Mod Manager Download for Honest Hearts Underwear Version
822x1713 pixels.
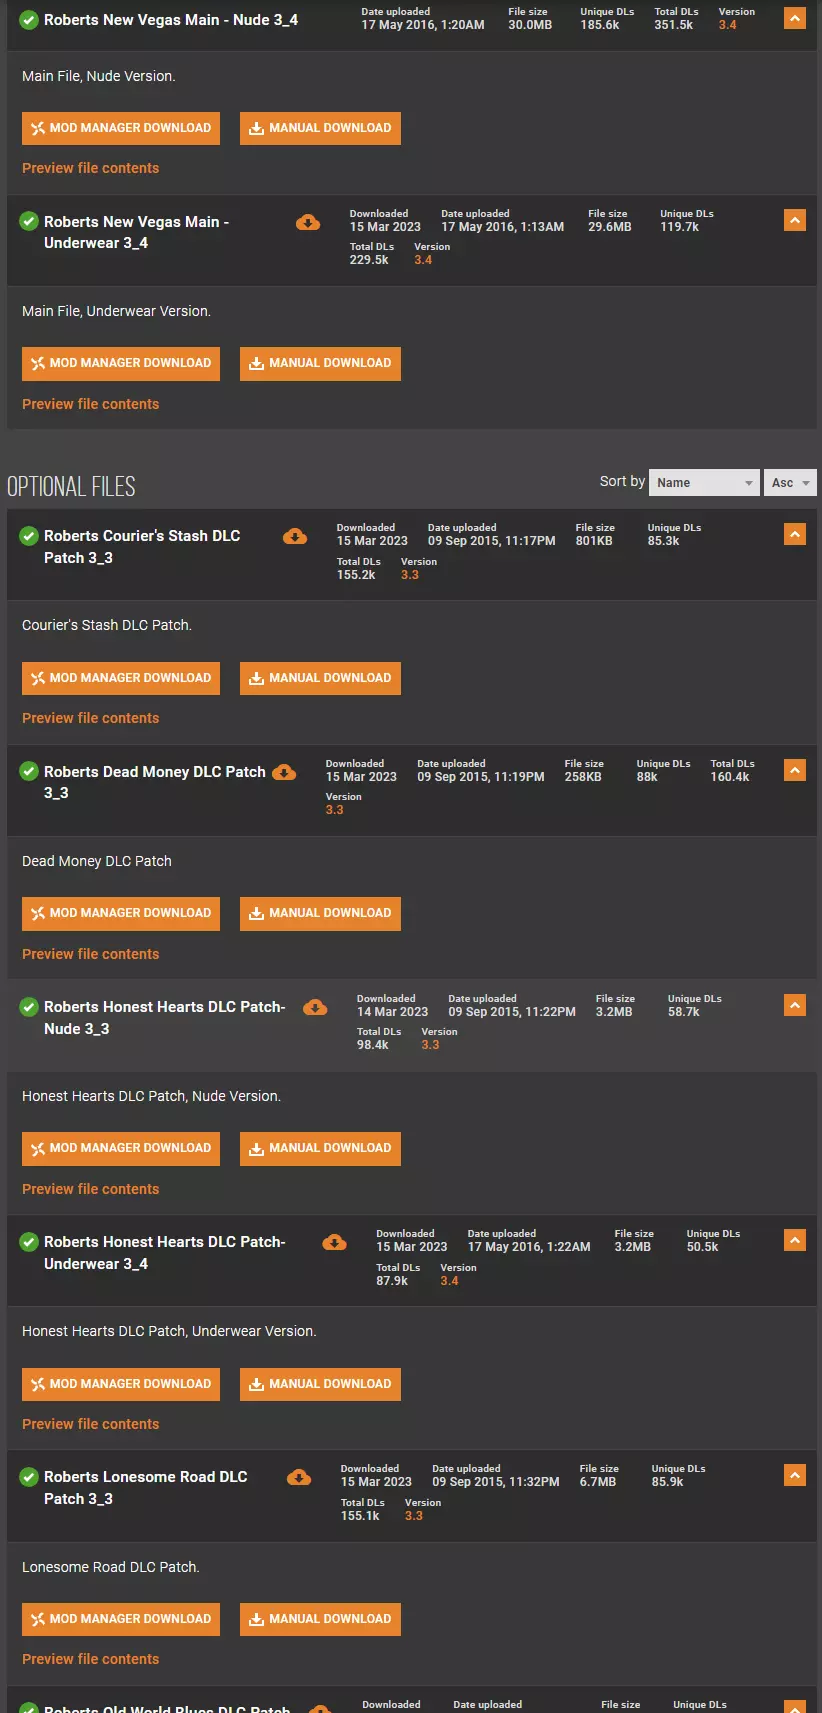point(121,1384)
